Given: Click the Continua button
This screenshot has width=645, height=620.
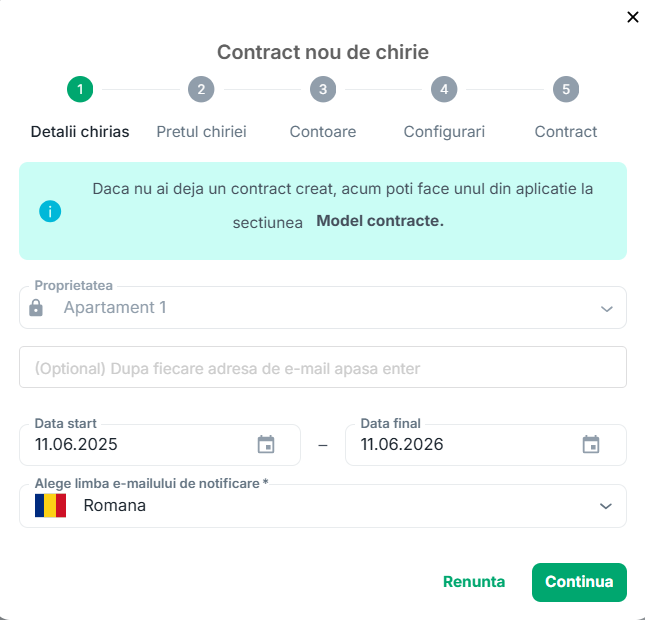Looking at the screenshot, I should click(x=579, y=582).
